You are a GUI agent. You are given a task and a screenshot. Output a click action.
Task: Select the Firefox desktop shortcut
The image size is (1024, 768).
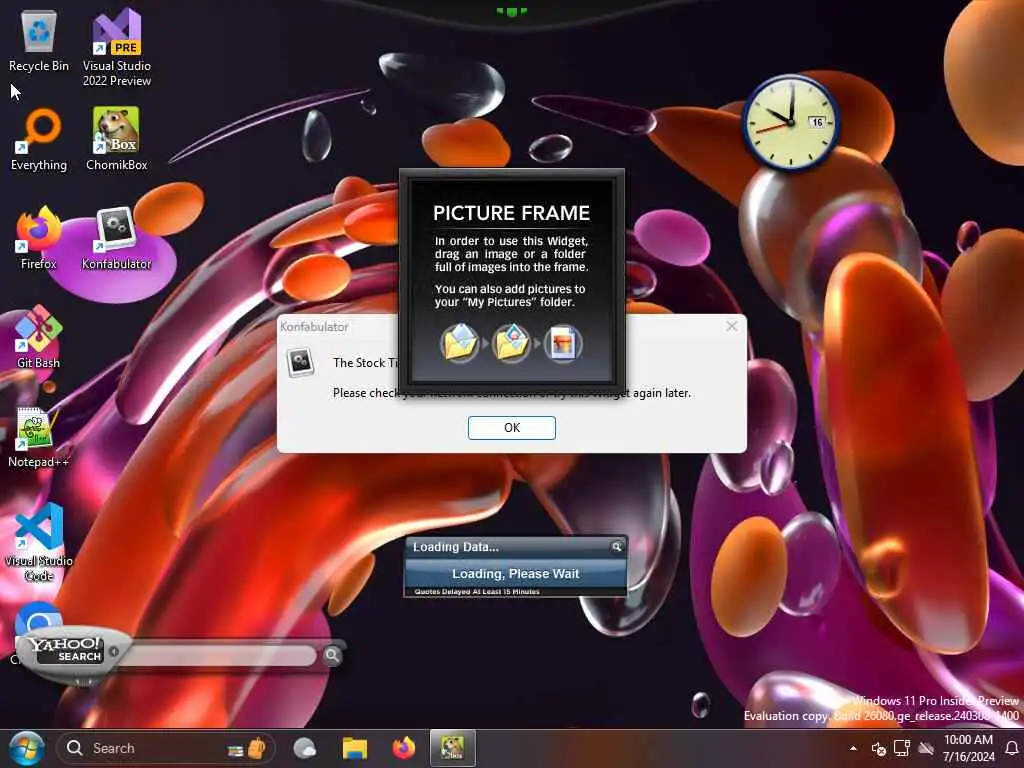39,239
